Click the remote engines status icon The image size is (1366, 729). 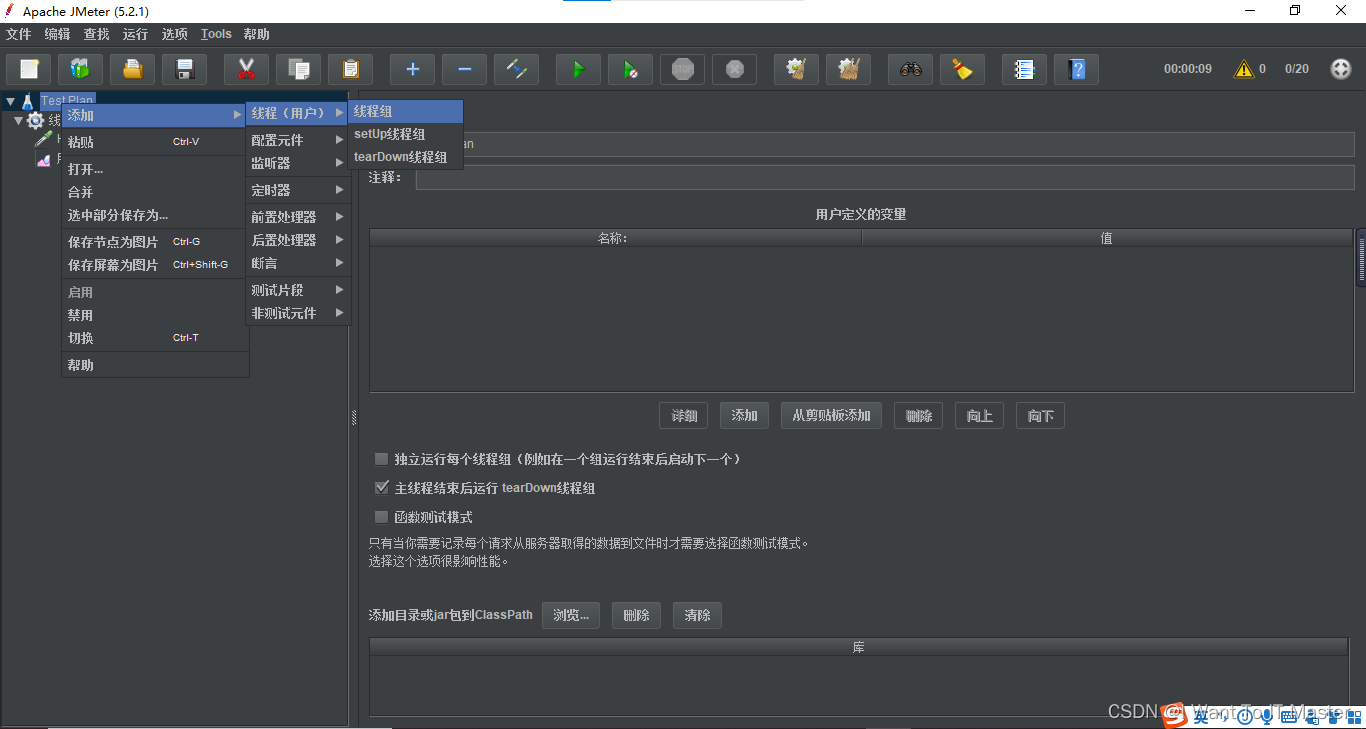point(1341,69)
